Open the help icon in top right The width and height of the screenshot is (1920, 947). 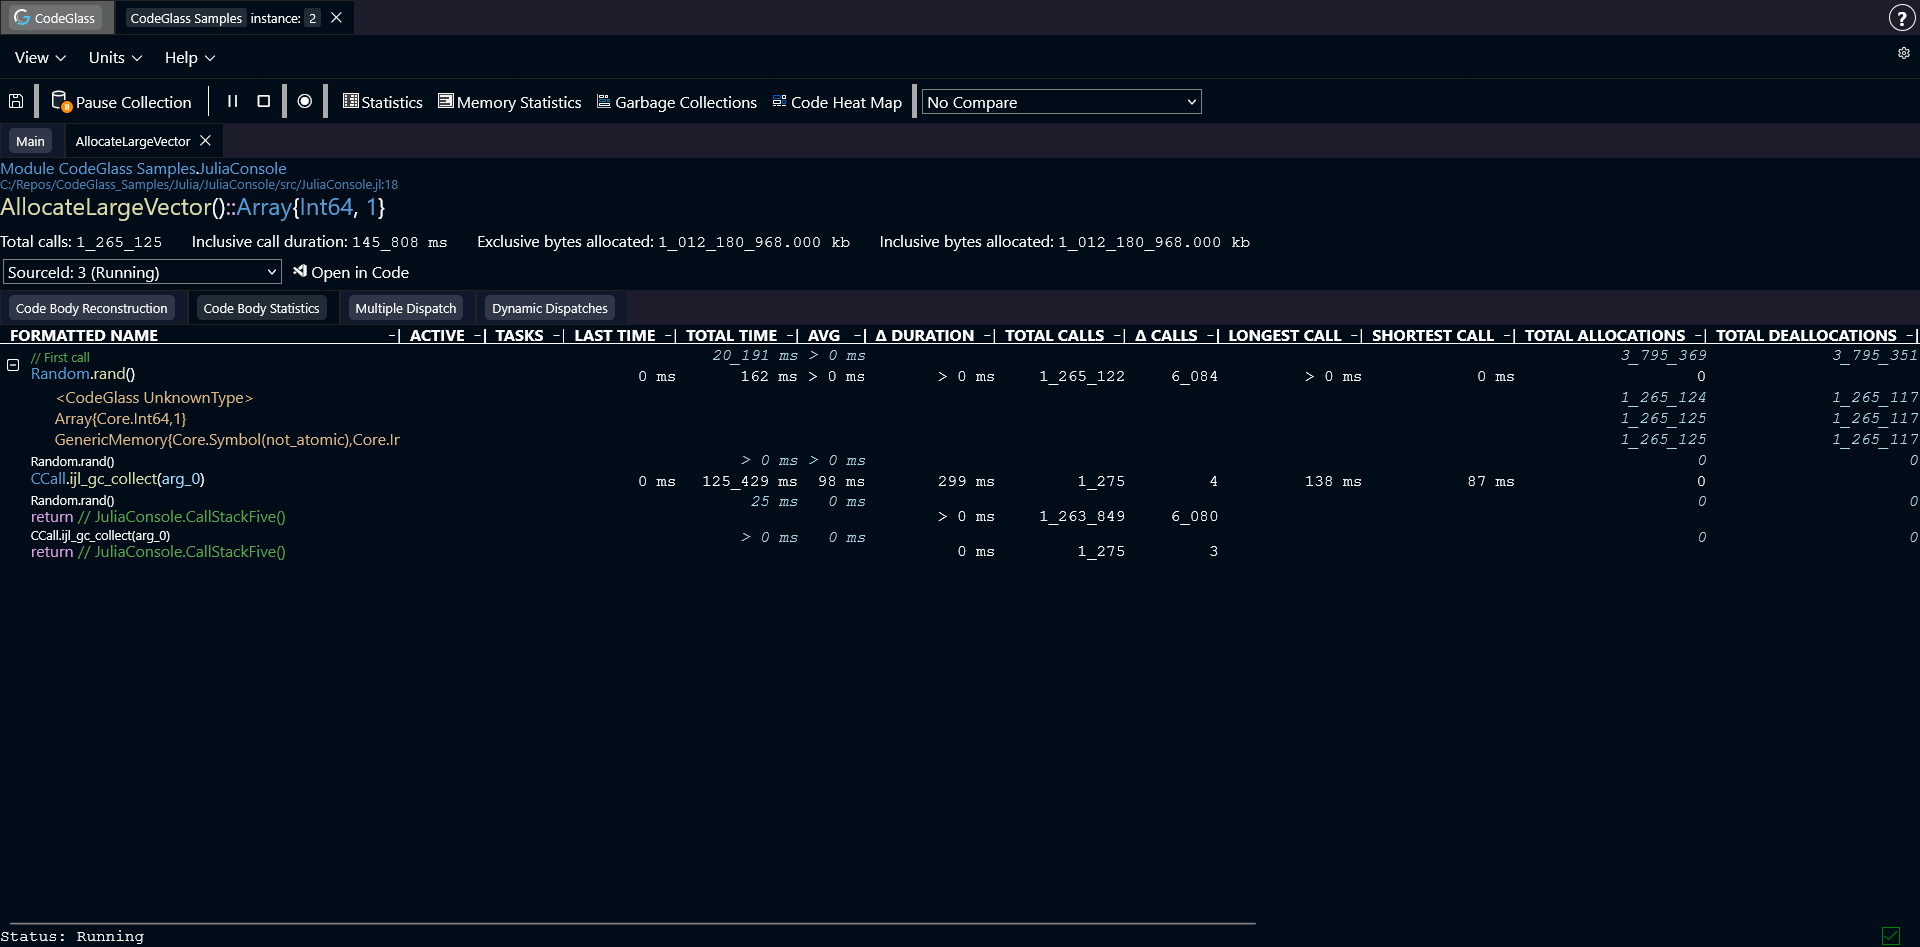[1902, 17]
